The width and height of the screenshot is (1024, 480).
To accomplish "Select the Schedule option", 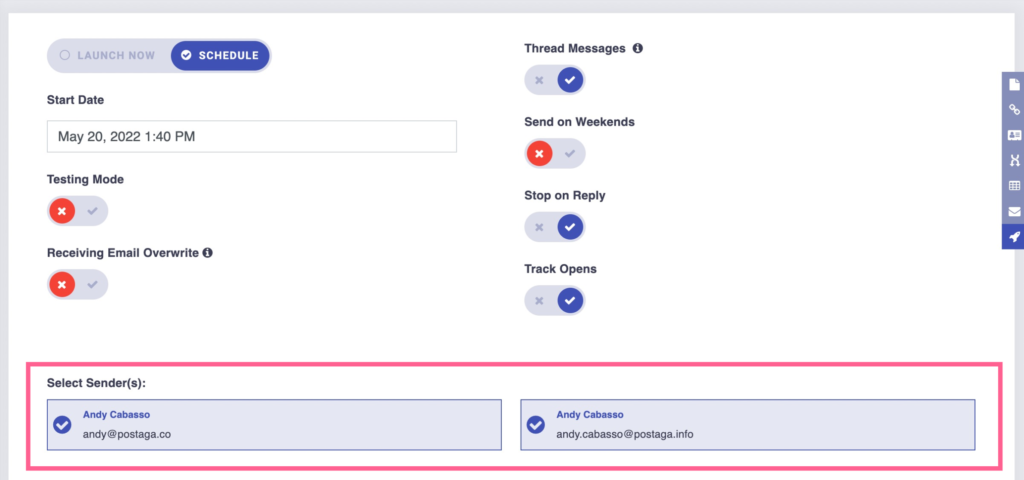I will pyautogui.click(x=220, y=56).
